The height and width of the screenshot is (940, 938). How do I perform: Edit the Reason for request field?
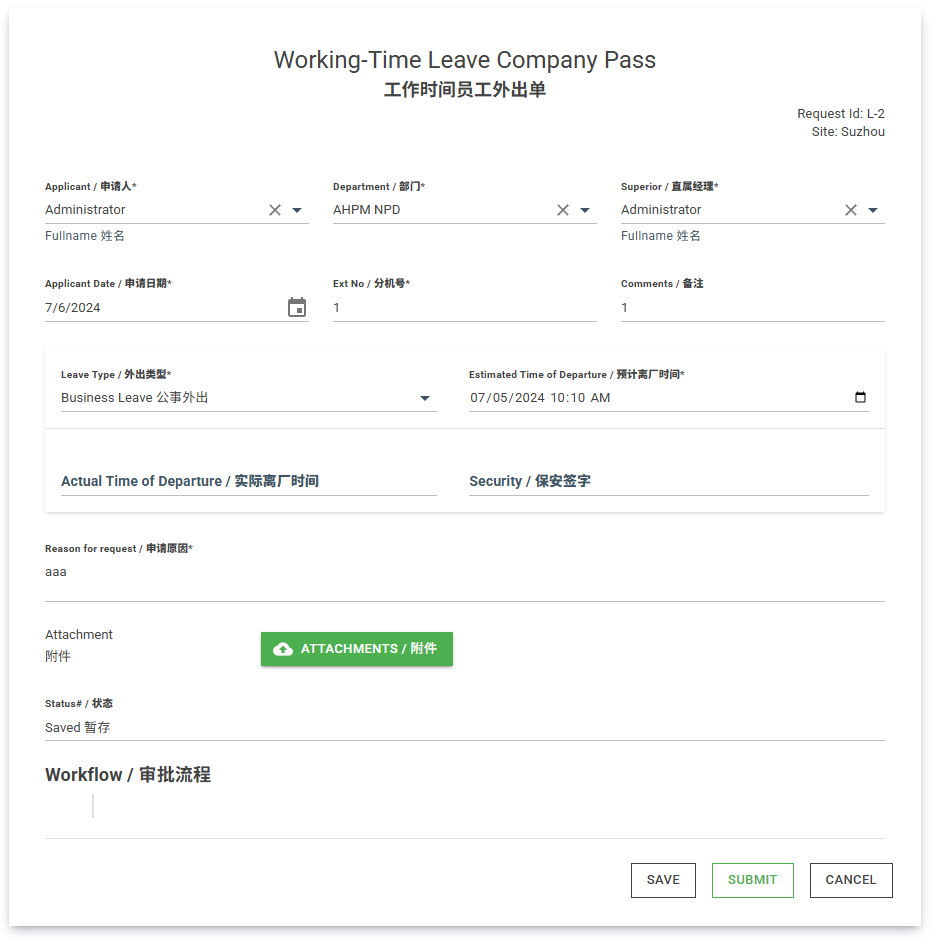coord(464,573)
